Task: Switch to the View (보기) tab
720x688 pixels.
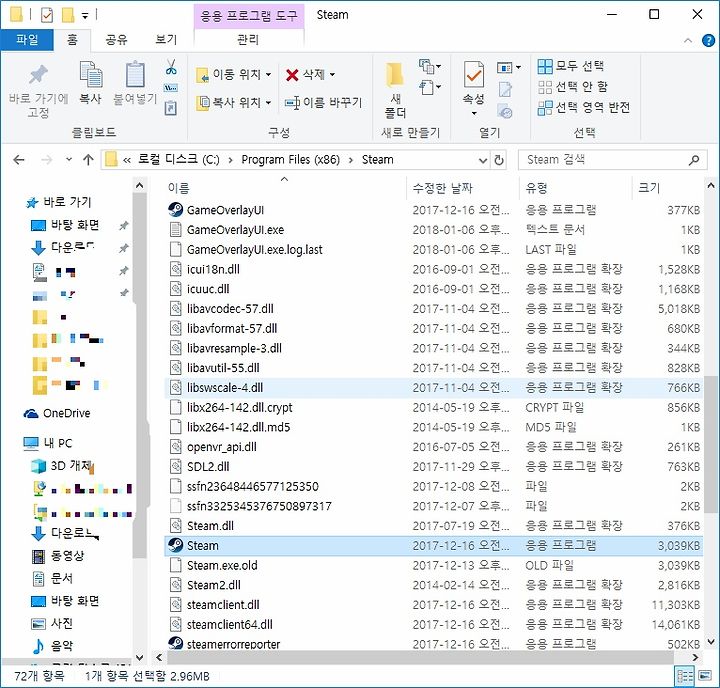Action: coord(166,39)
